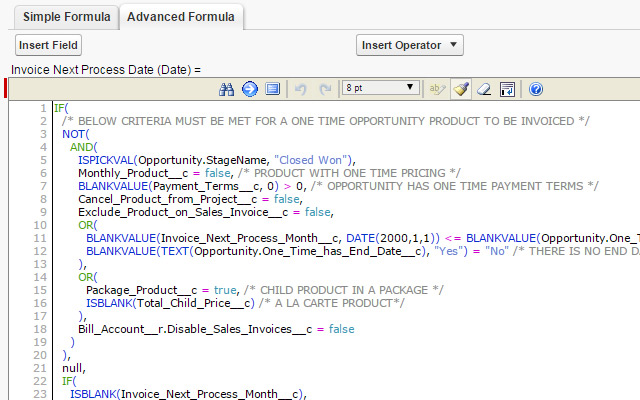Open the search binoculars tool
This screenshot has height=400, width=640.
tap(226, 89)
